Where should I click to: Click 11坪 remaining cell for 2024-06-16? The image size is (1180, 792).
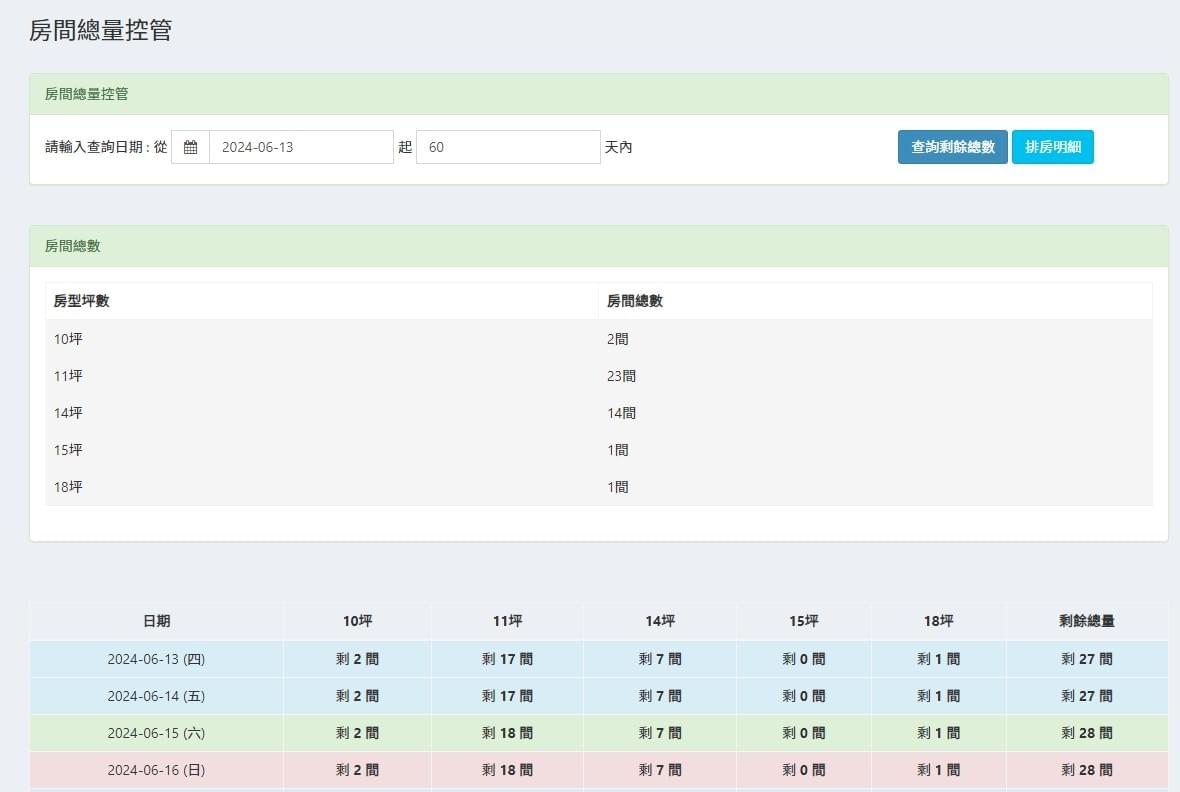pyautogui.click(x=507, y=770)
